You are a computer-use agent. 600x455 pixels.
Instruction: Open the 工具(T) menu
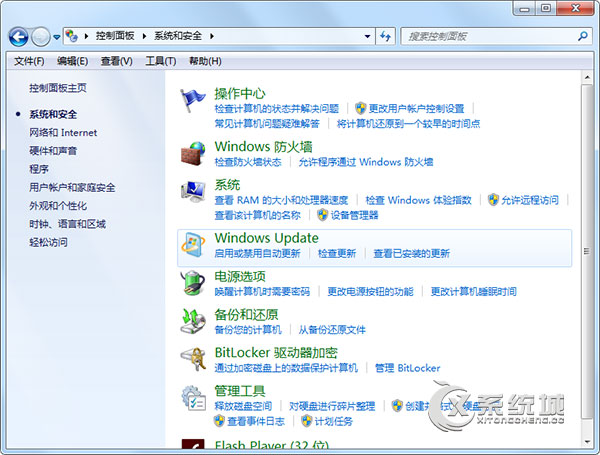pos(161,61)
